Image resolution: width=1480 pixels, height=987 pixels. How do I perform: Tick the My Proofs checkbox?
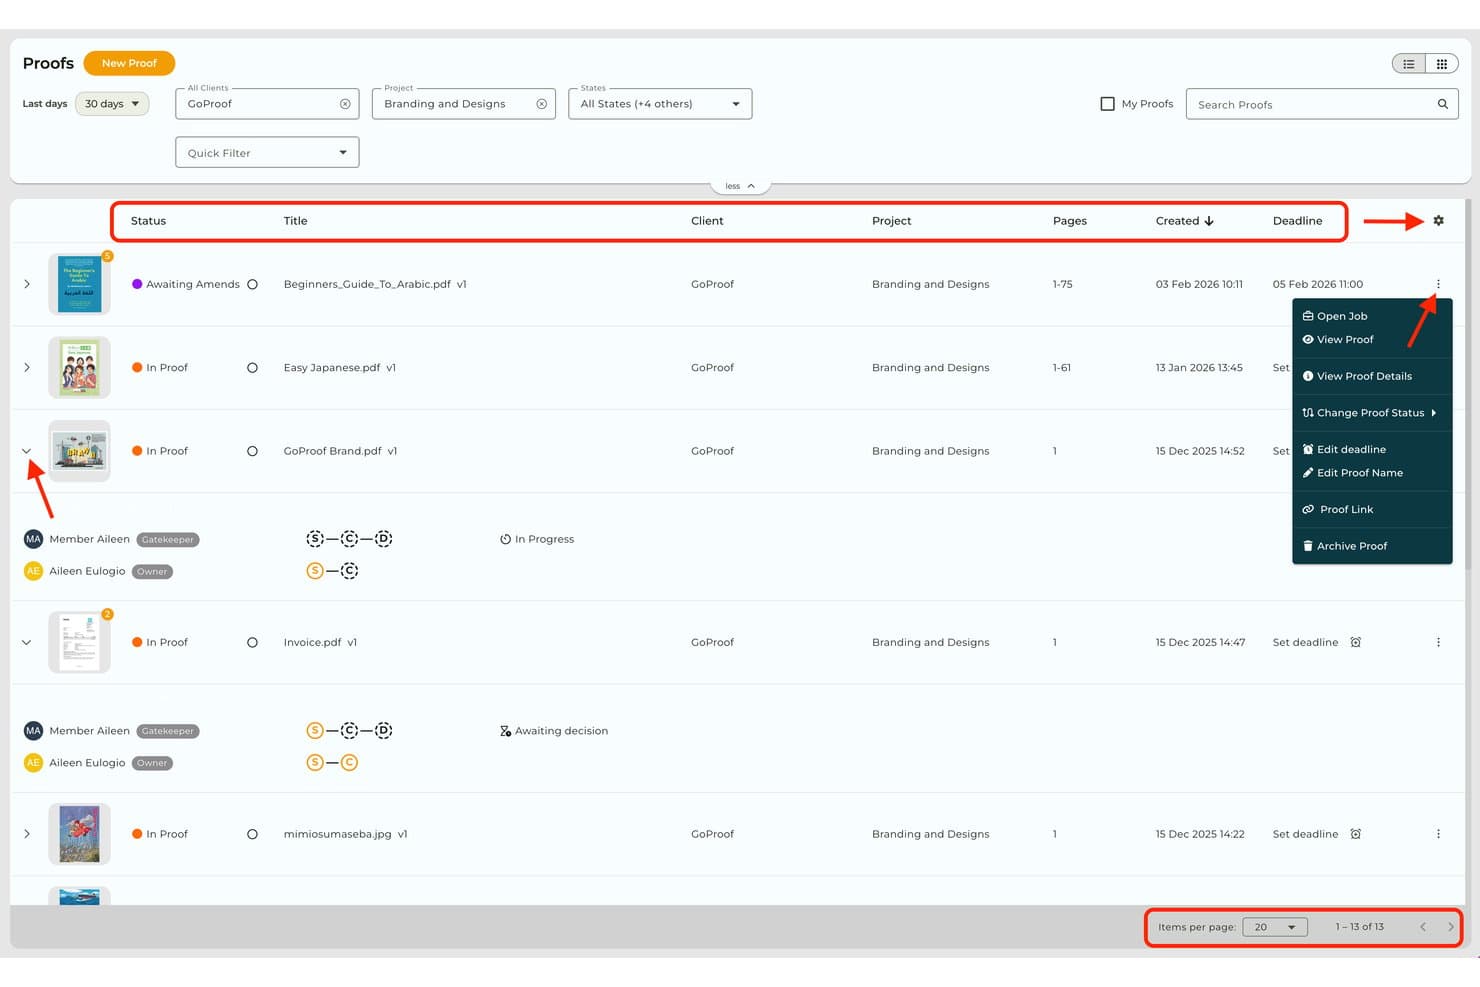(x=1107, y=104)
